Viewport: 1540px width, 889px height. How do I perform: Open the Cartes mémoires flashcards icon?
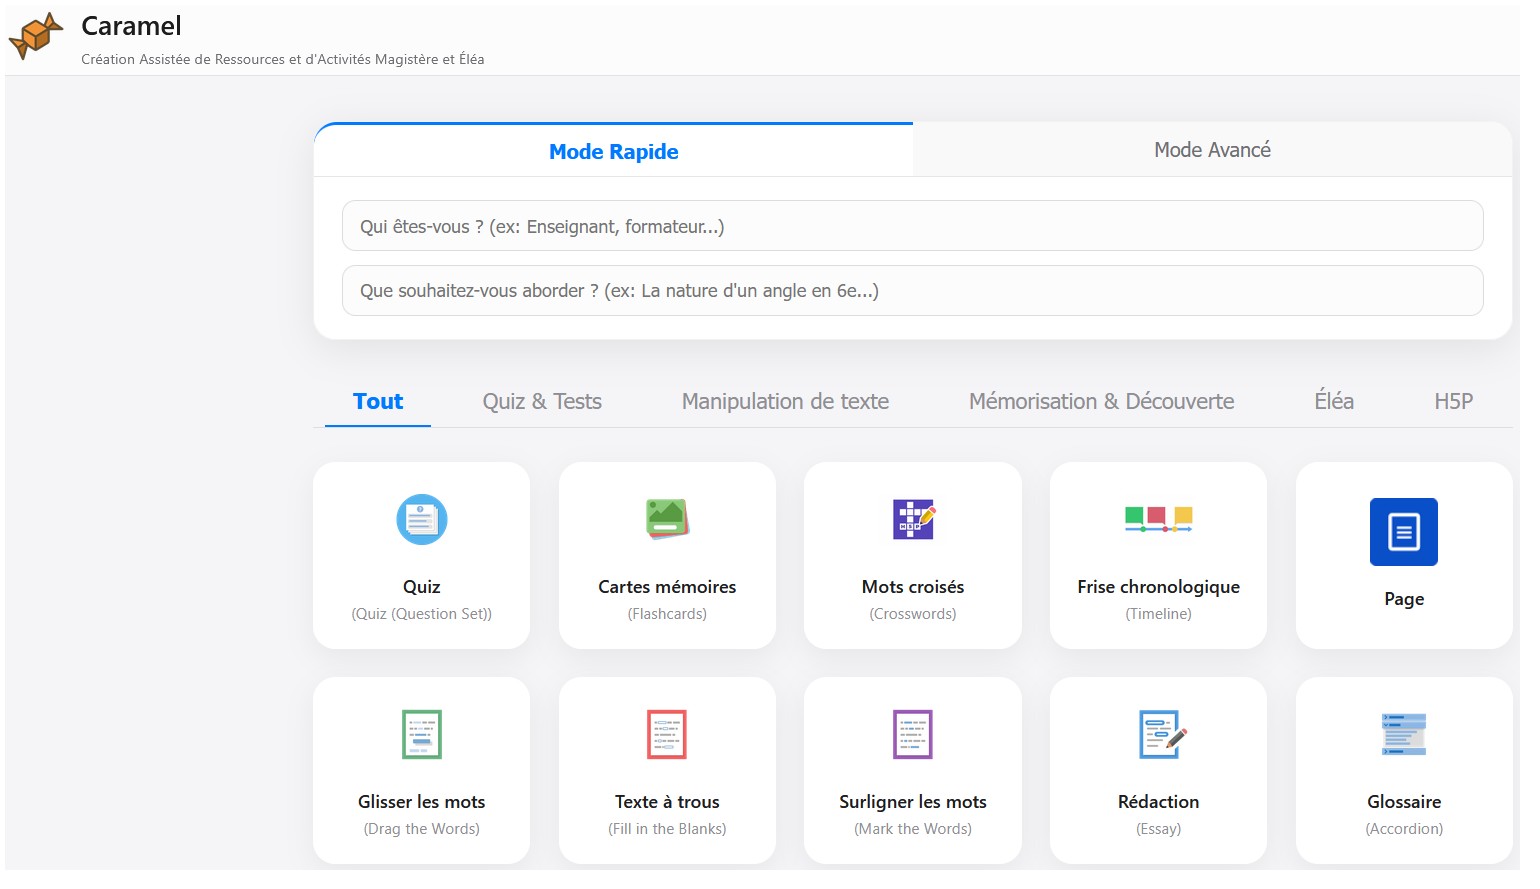point(667,520)
